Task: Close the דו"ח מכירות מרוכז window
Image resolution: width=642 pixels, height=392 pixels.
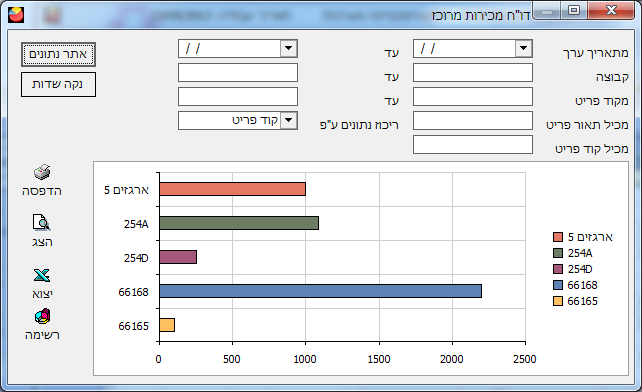Action: 611,10
